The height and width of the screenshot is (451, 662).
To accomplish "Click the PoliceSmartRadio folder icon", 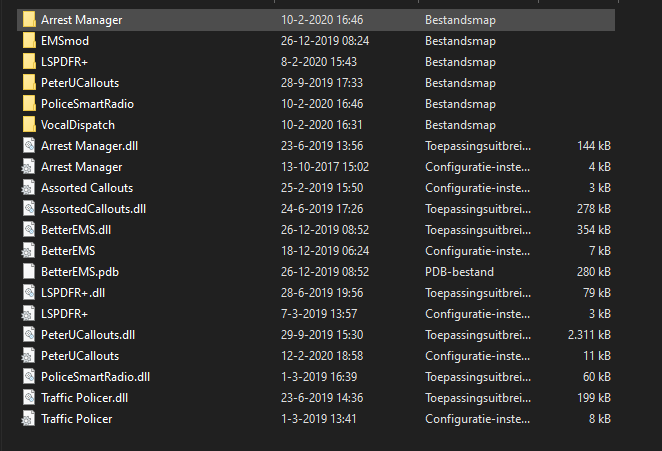I will tap(29, 104).
